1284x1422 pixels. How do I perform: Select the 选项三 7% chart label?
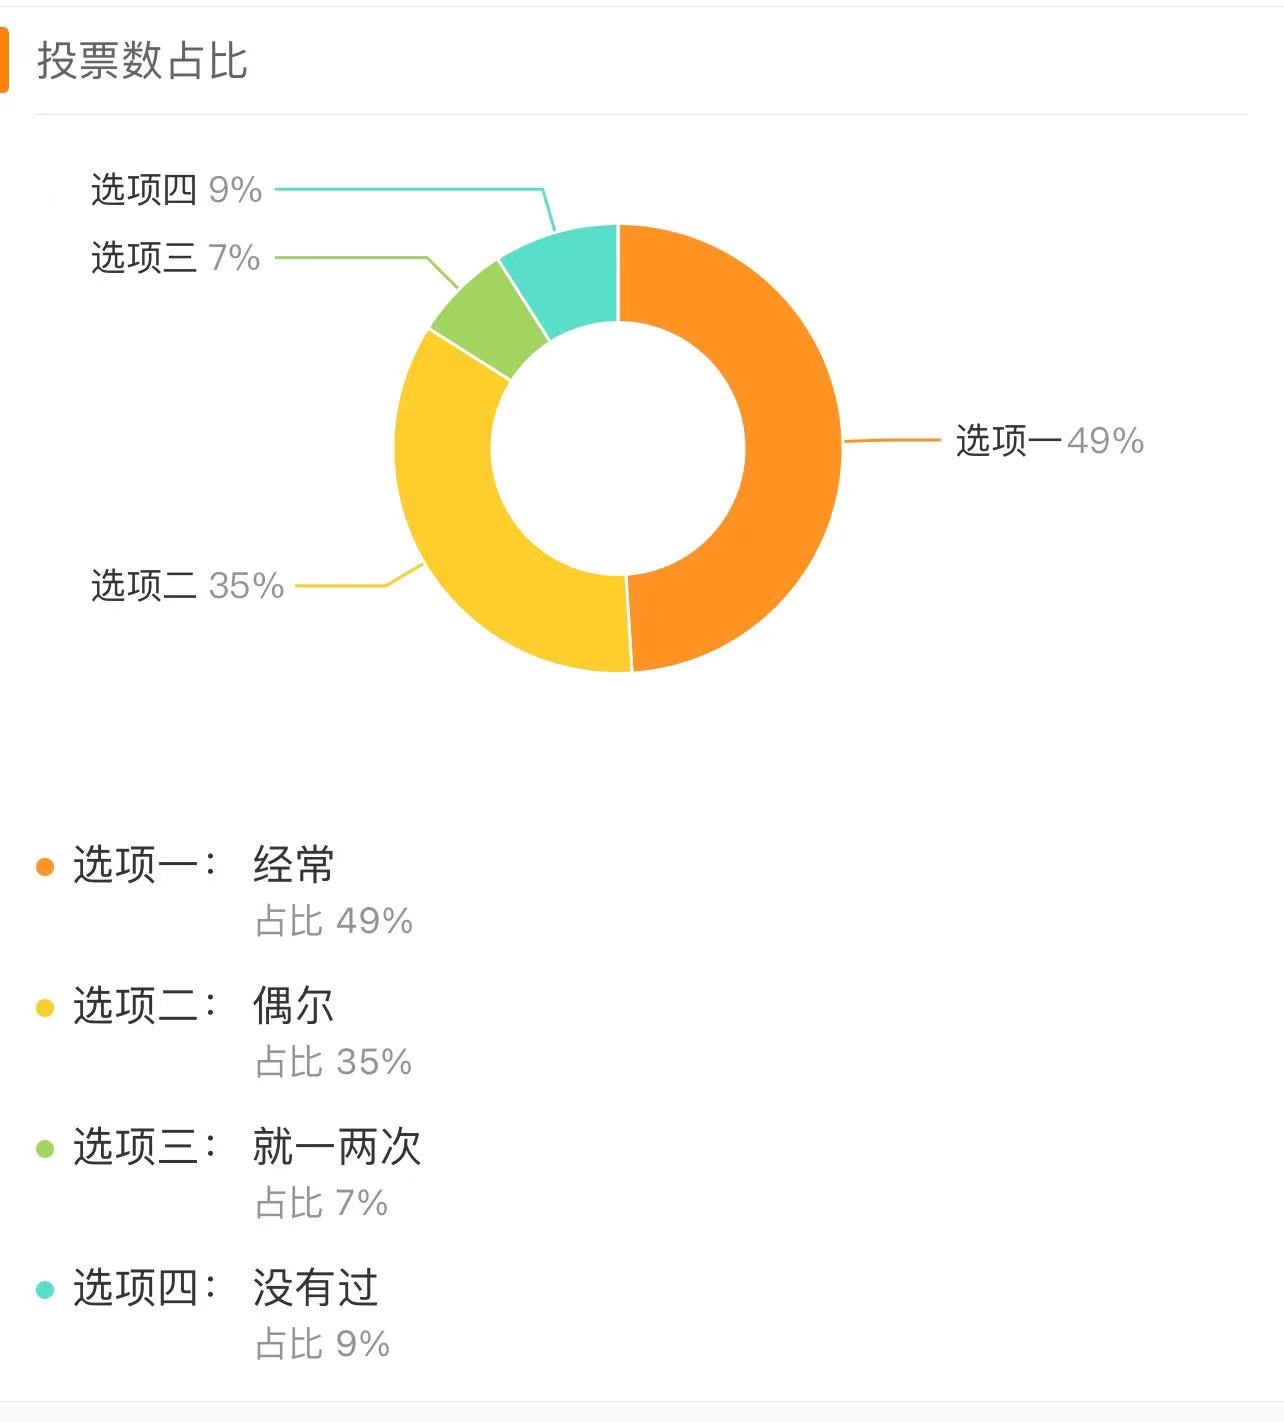(176, 257)
